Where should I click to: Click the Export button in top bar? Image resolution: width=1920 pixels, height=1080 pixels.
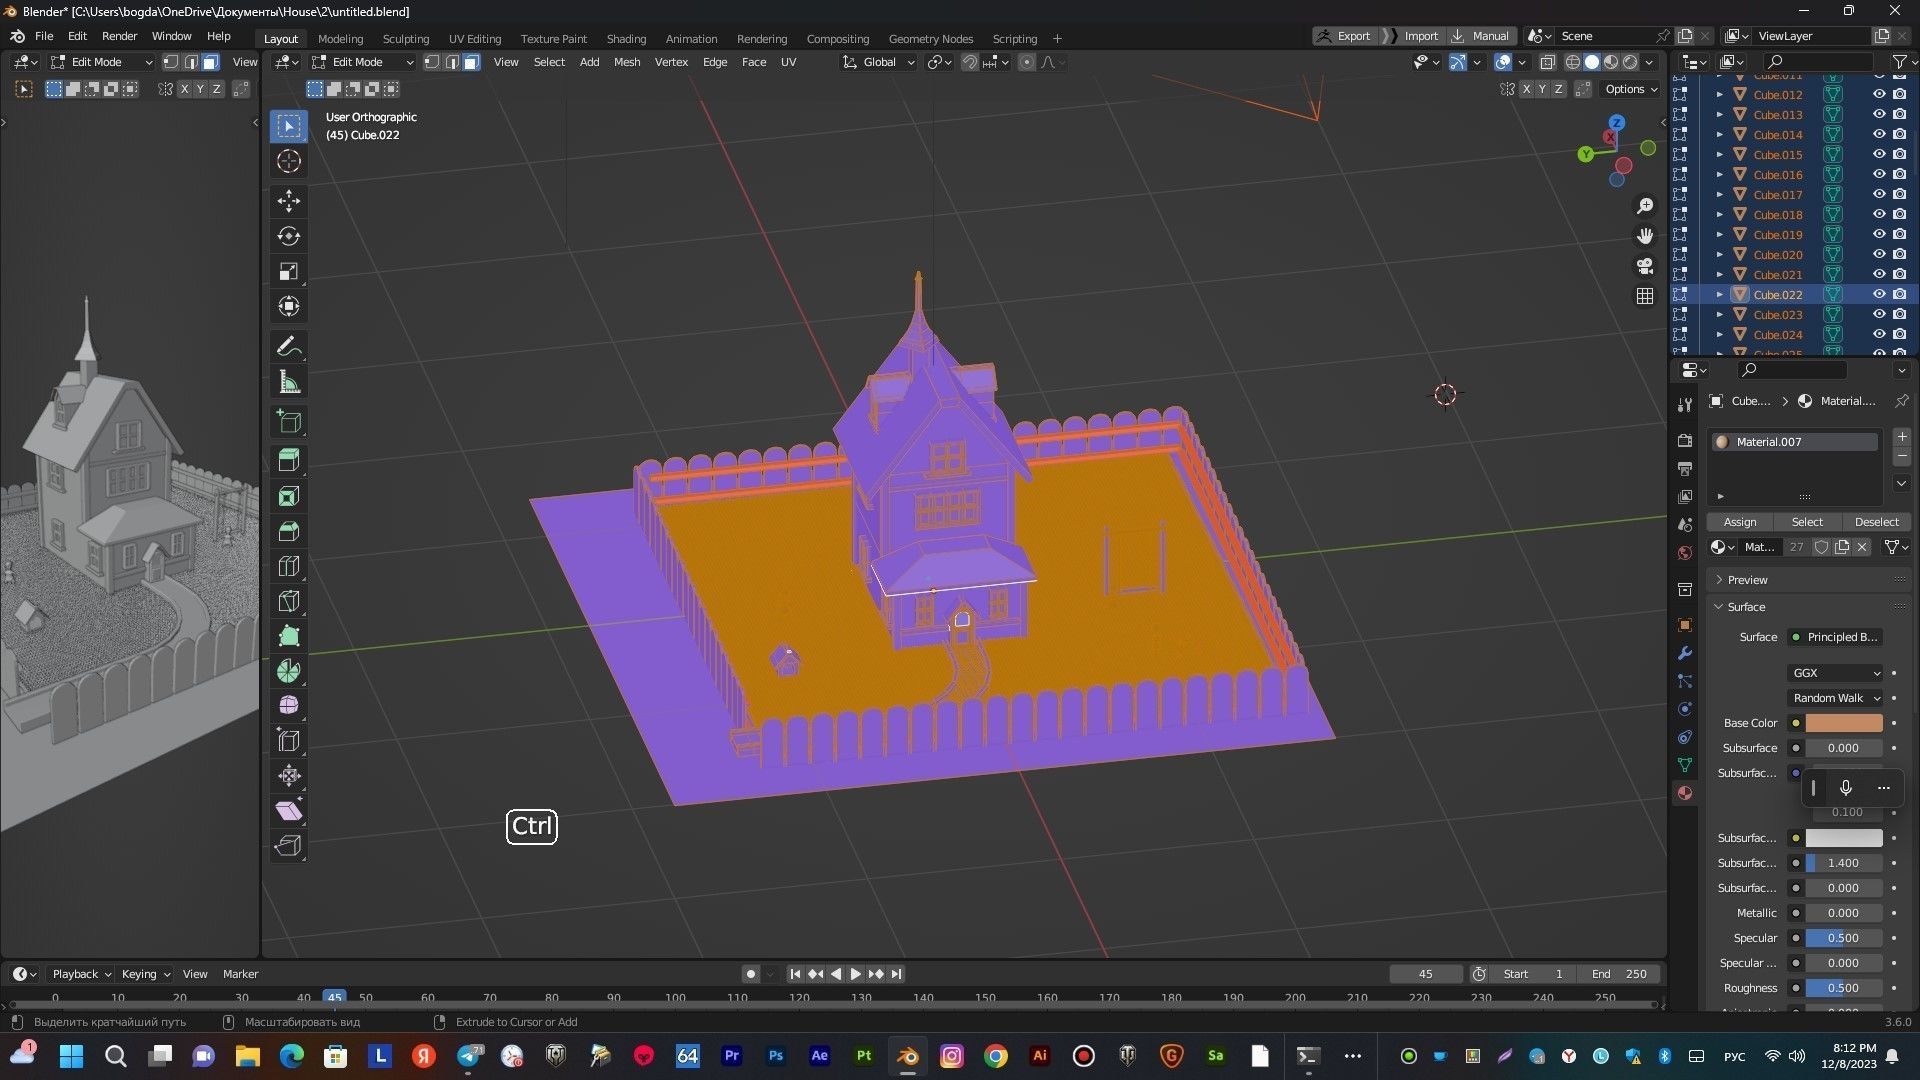pyautogui.click(x=1345, y=36)
